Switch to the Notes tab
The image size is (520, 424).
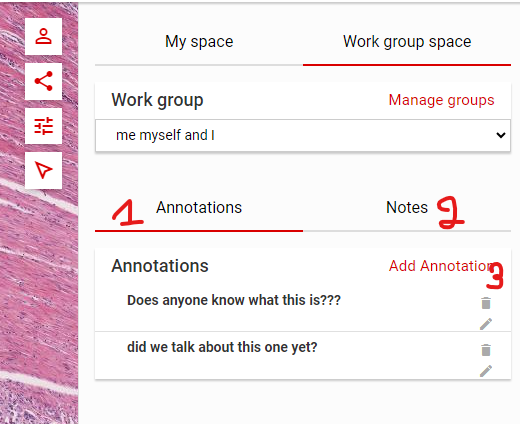407,207
